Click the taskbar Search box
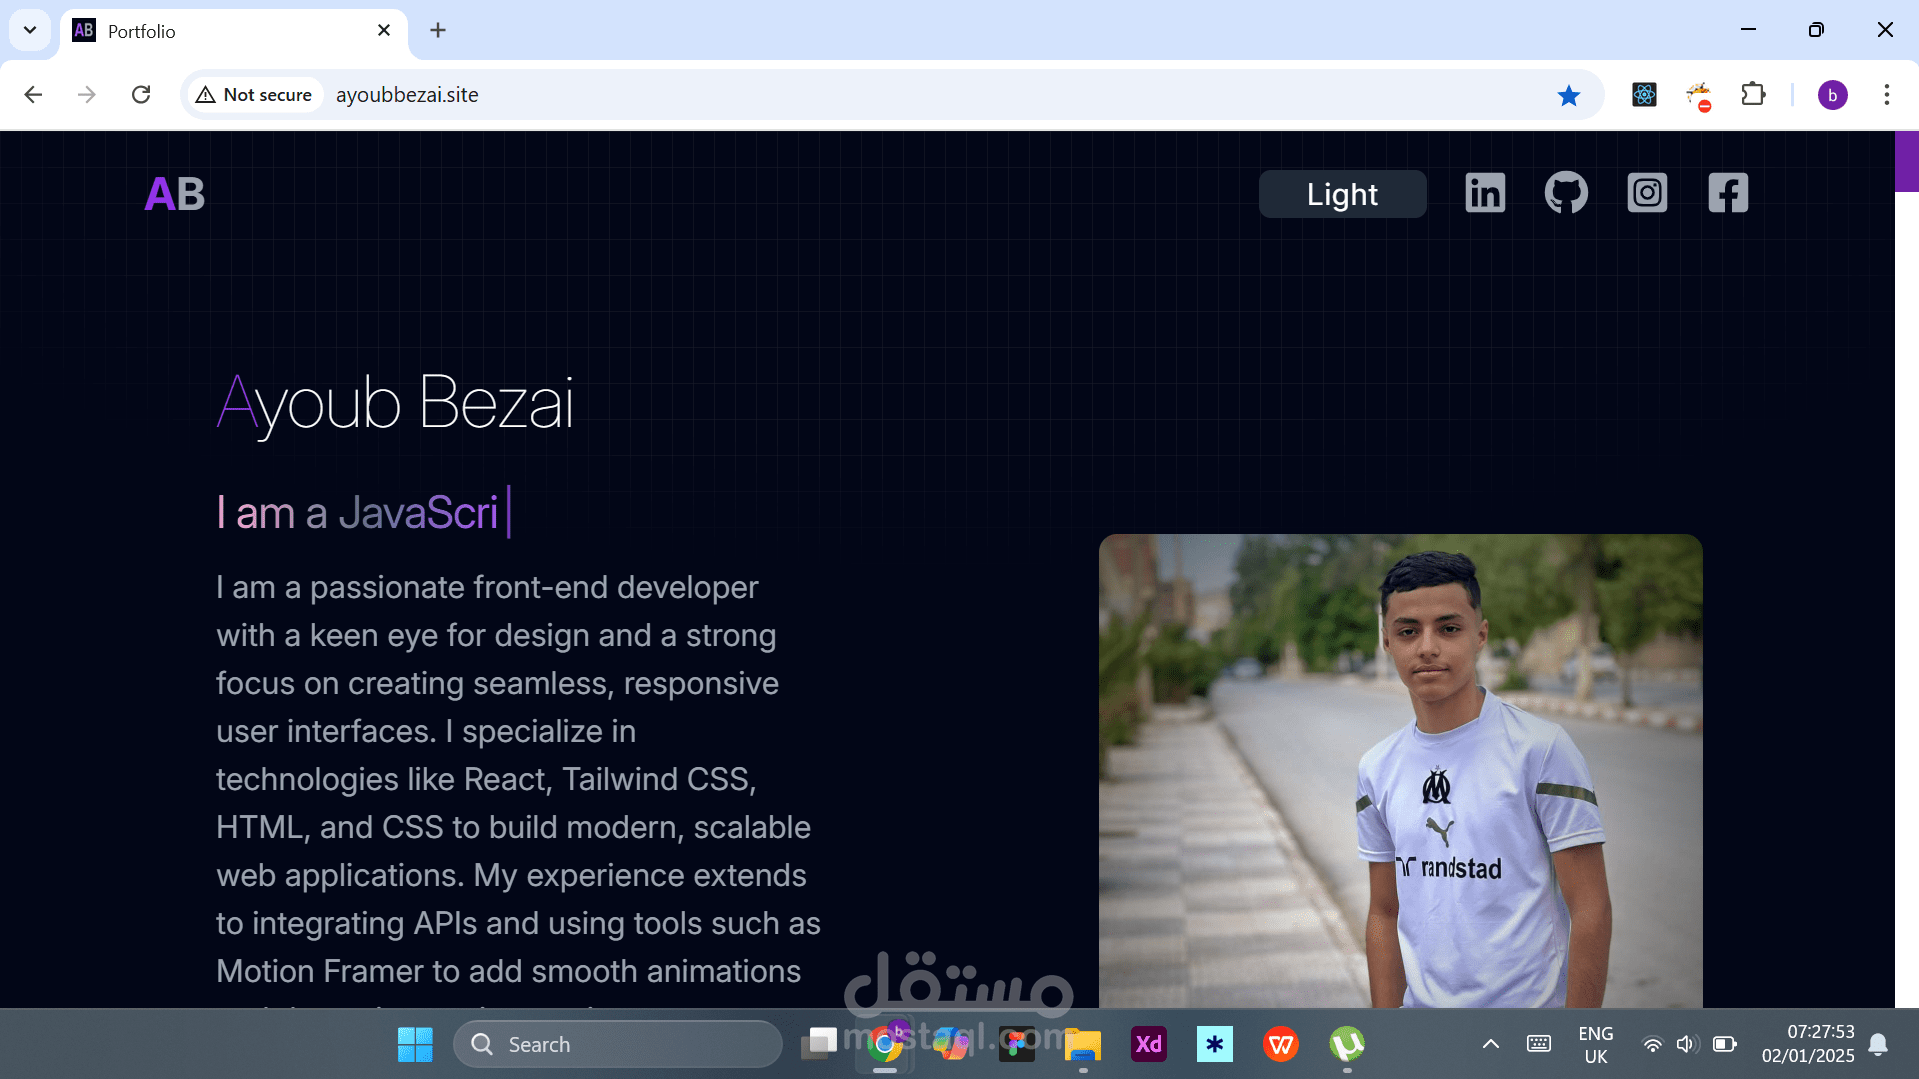Image resolution: width=1919 pixels, height=1079 pixels. [618, 1044]
